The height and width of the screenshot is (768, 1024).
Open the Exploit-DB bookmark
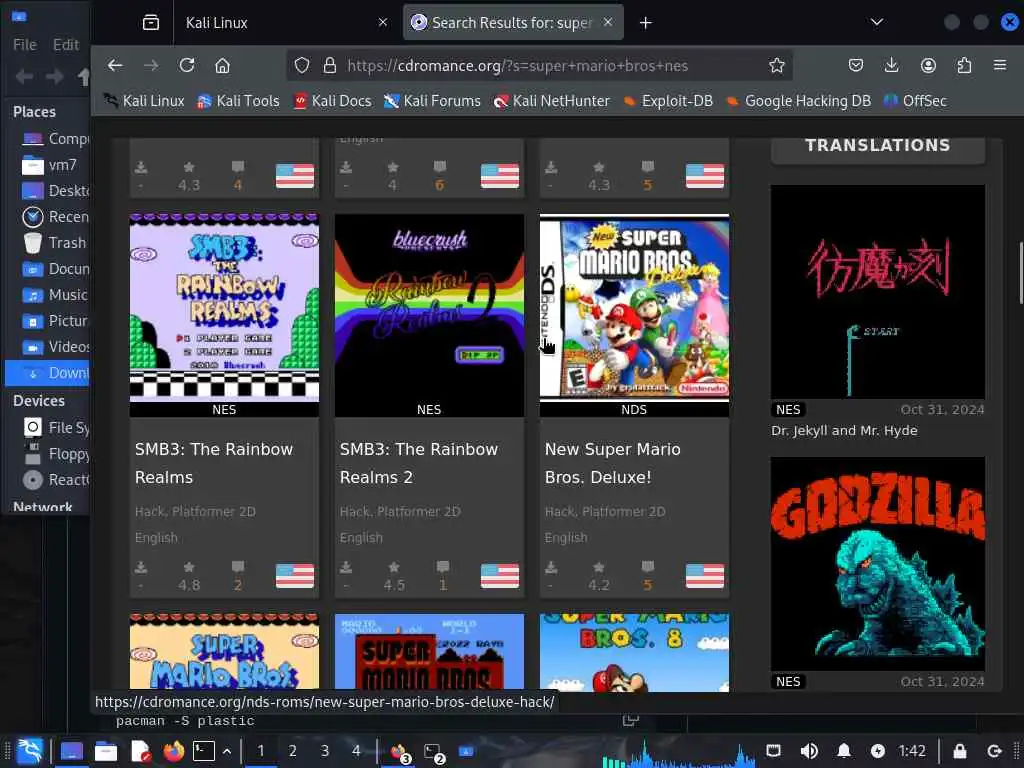(668, 101)
